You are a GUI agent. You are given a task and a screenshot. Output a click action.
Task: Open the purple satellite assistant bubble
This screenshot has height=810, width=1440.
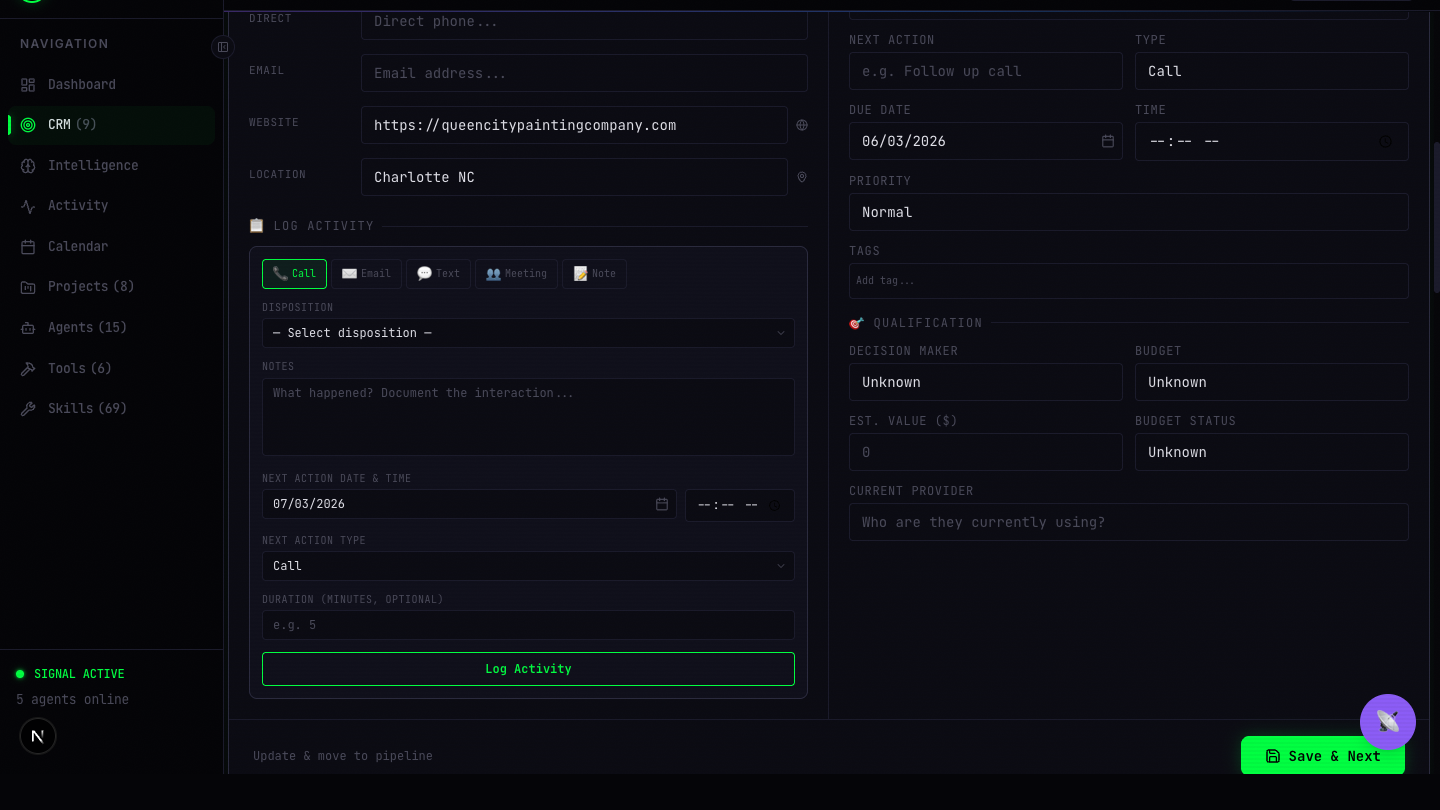click(1387, 721)
